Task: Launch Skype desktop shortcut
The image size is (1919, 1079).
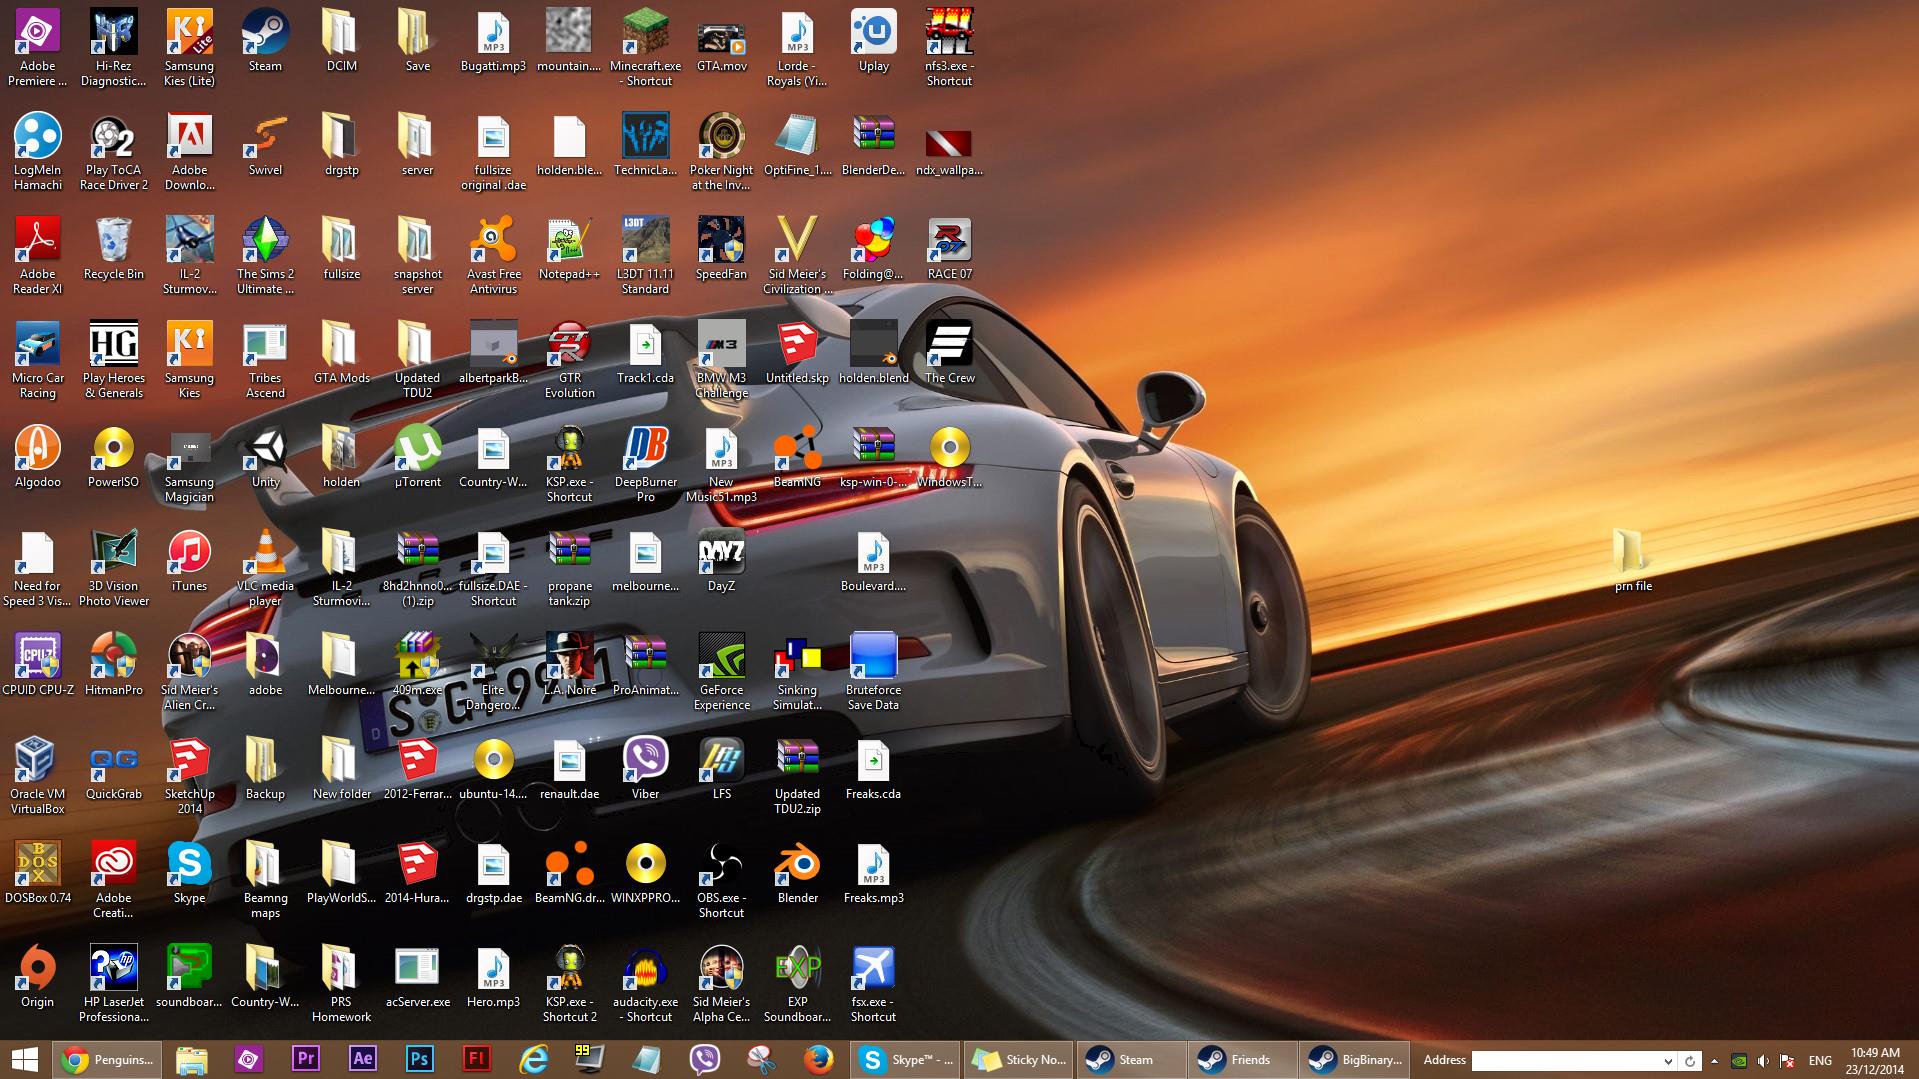Action: (189, 874)
